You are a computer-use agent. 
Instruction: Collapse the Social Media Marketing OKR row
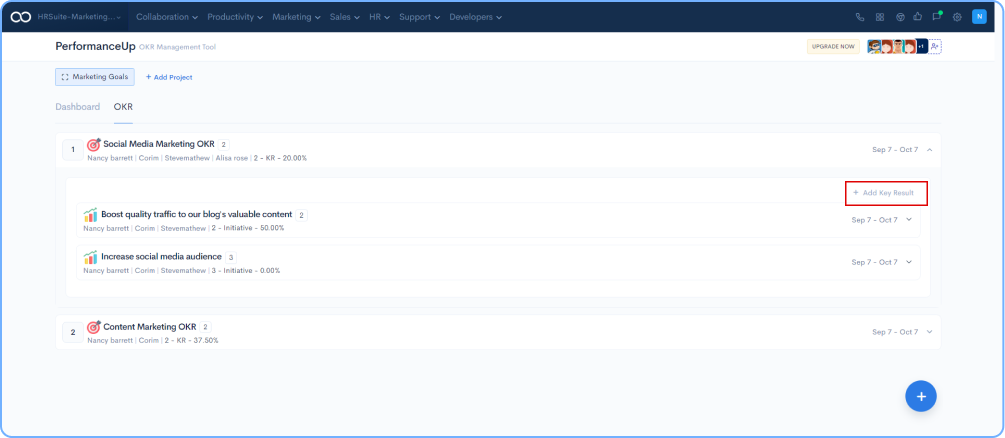tap(929, 150)
